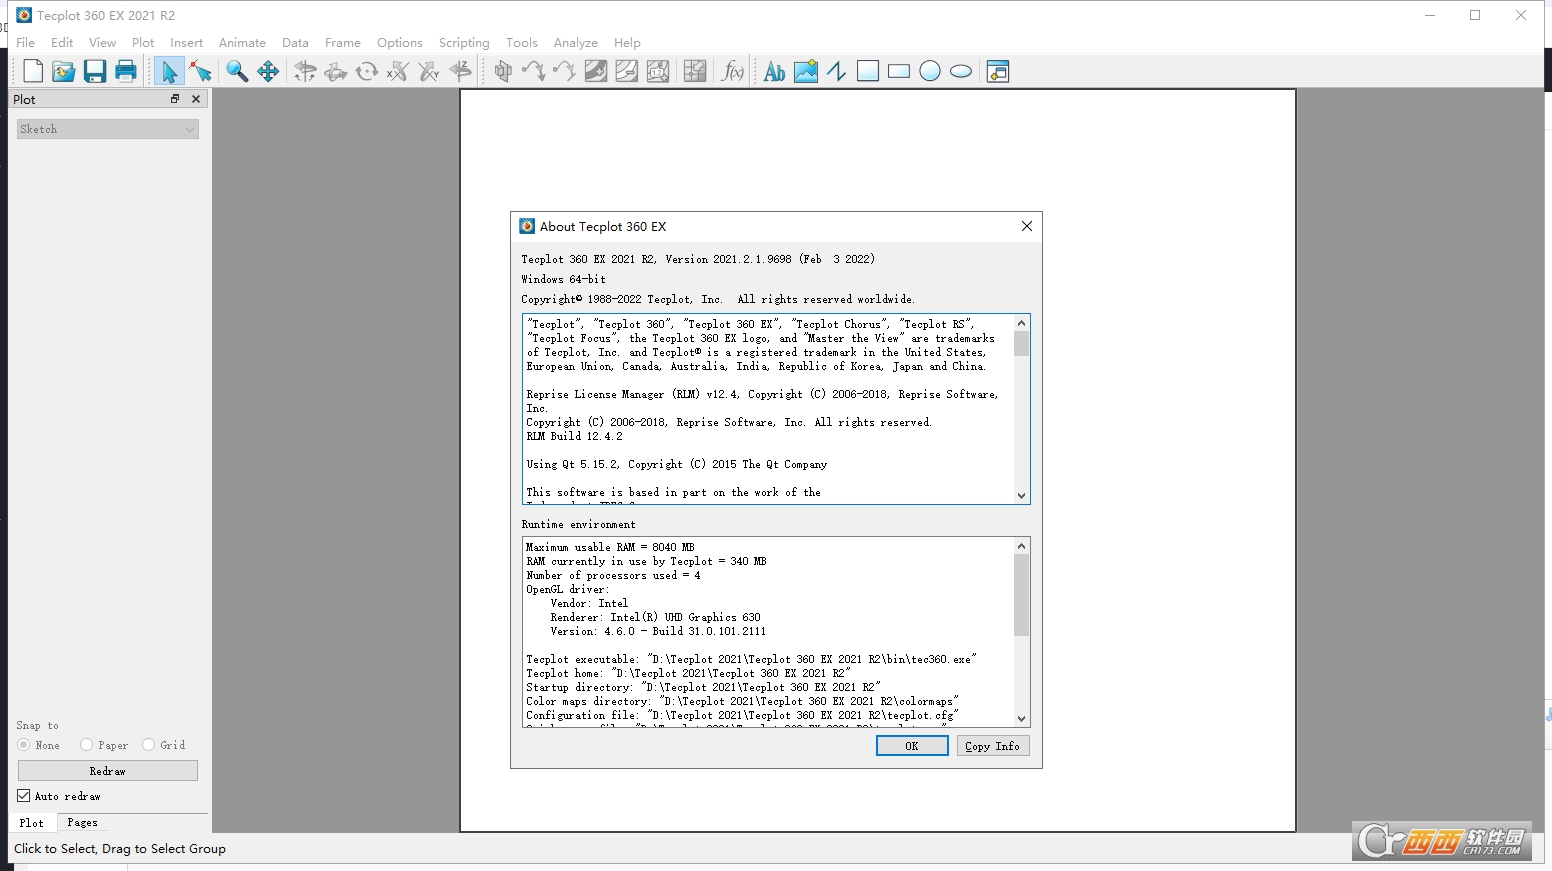Switch to the Plot tab at bottom
The width and height of the screenshot is (1552, 871).
coord(32,823)
